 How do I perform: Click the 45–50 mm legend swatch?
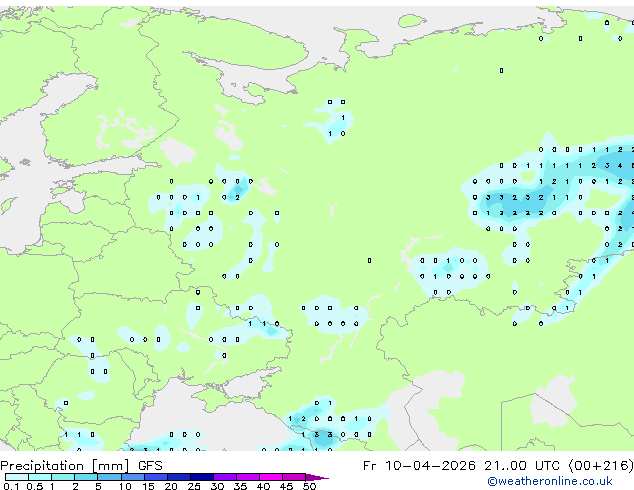point(294,477)
